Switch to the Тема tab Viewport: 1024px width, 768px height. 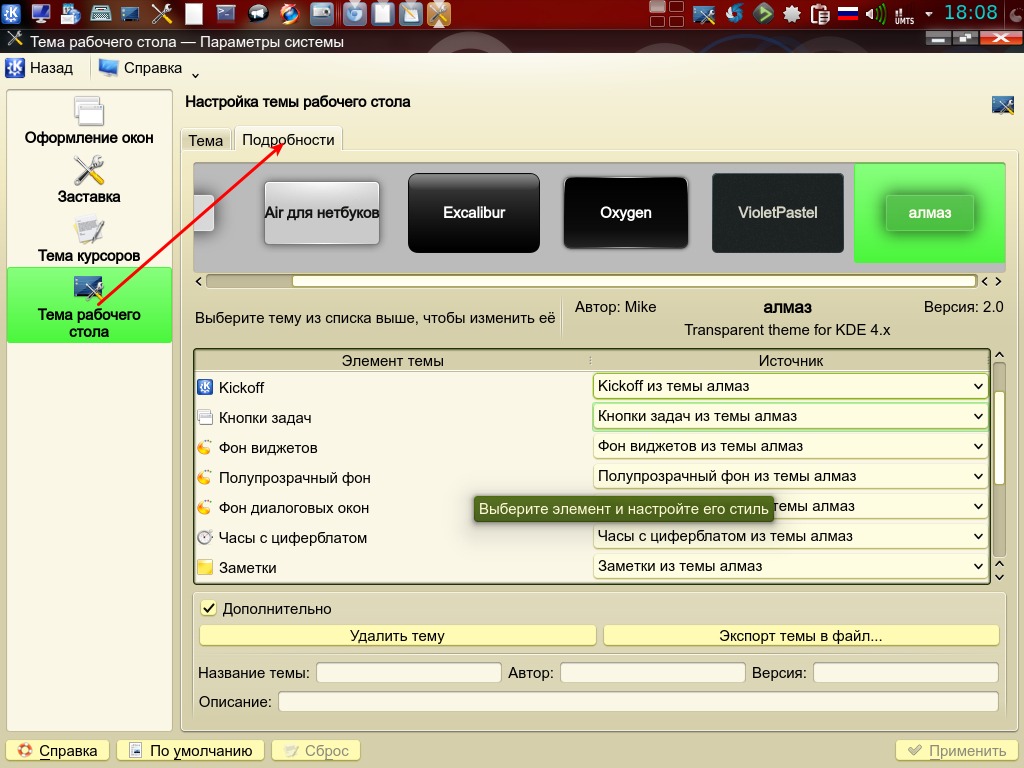206,140
